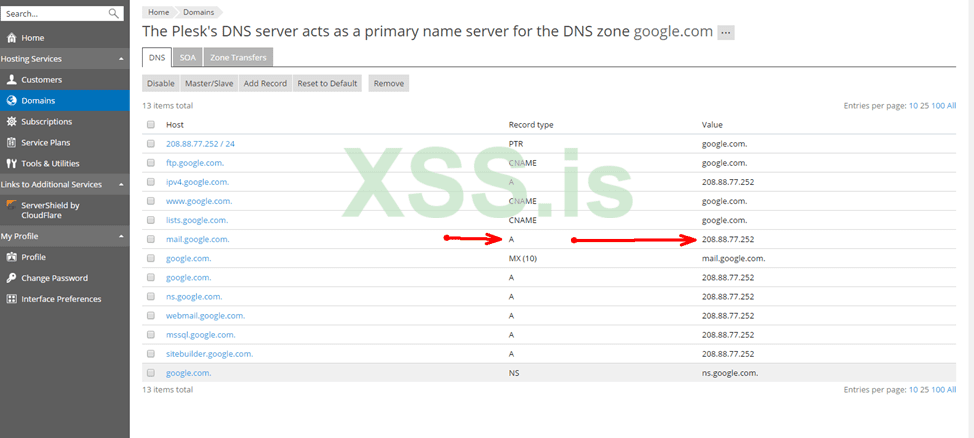Check the box for 208.88.77.252 / 24 row
This screenshot has width=974, height=438.
150,144
